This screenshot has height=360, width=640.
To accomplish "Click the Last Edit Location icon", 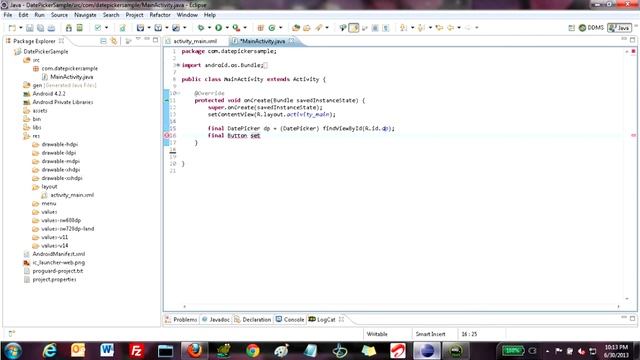I will point(439,28).
